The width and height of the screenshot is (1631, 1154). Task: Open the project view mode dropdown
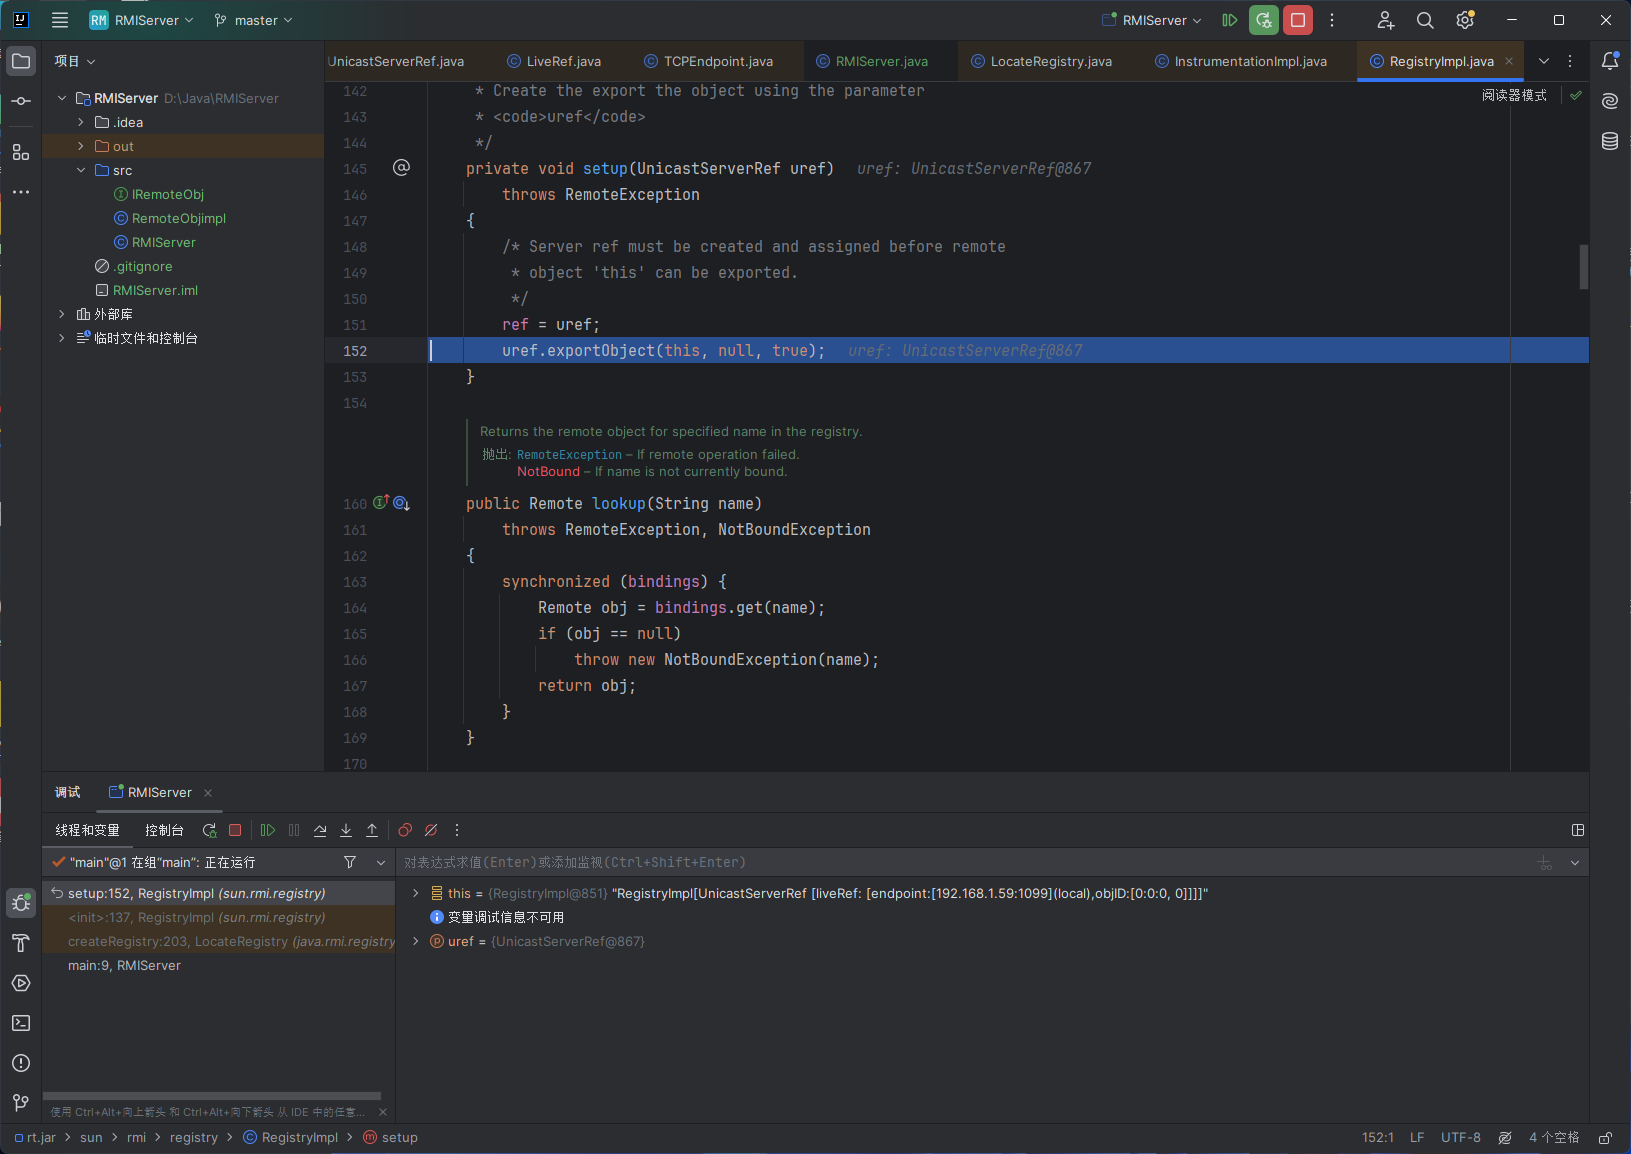(x=75, y=61)
